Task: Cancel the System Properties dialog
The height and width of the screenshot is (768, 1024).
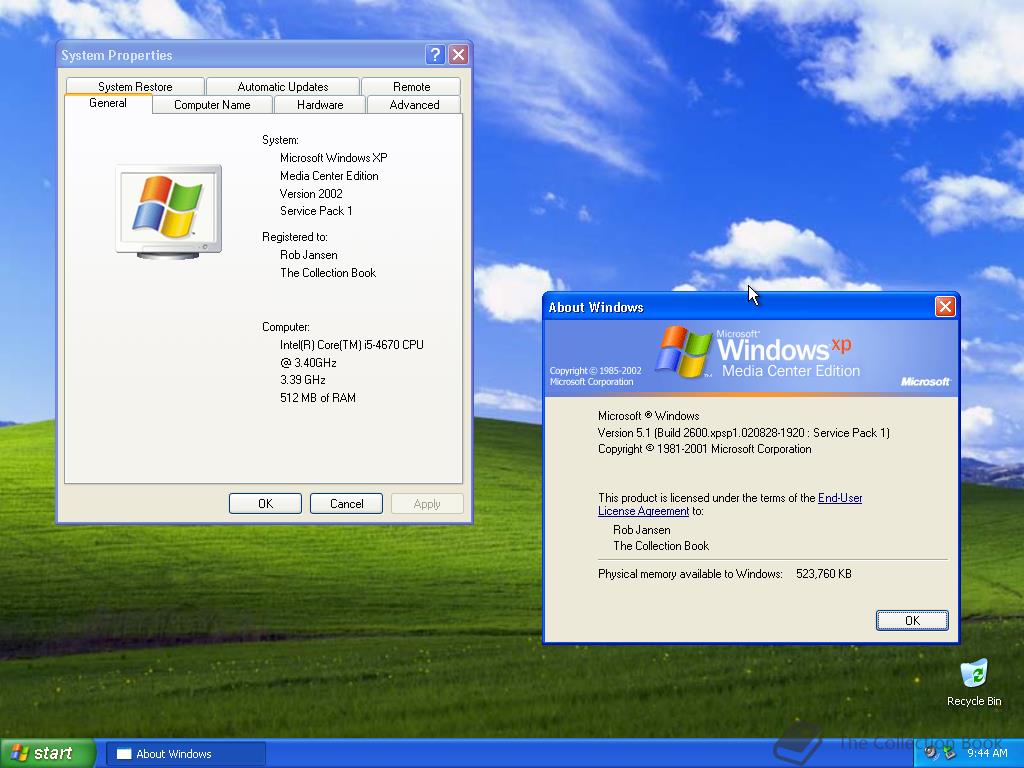Action: 346,504
